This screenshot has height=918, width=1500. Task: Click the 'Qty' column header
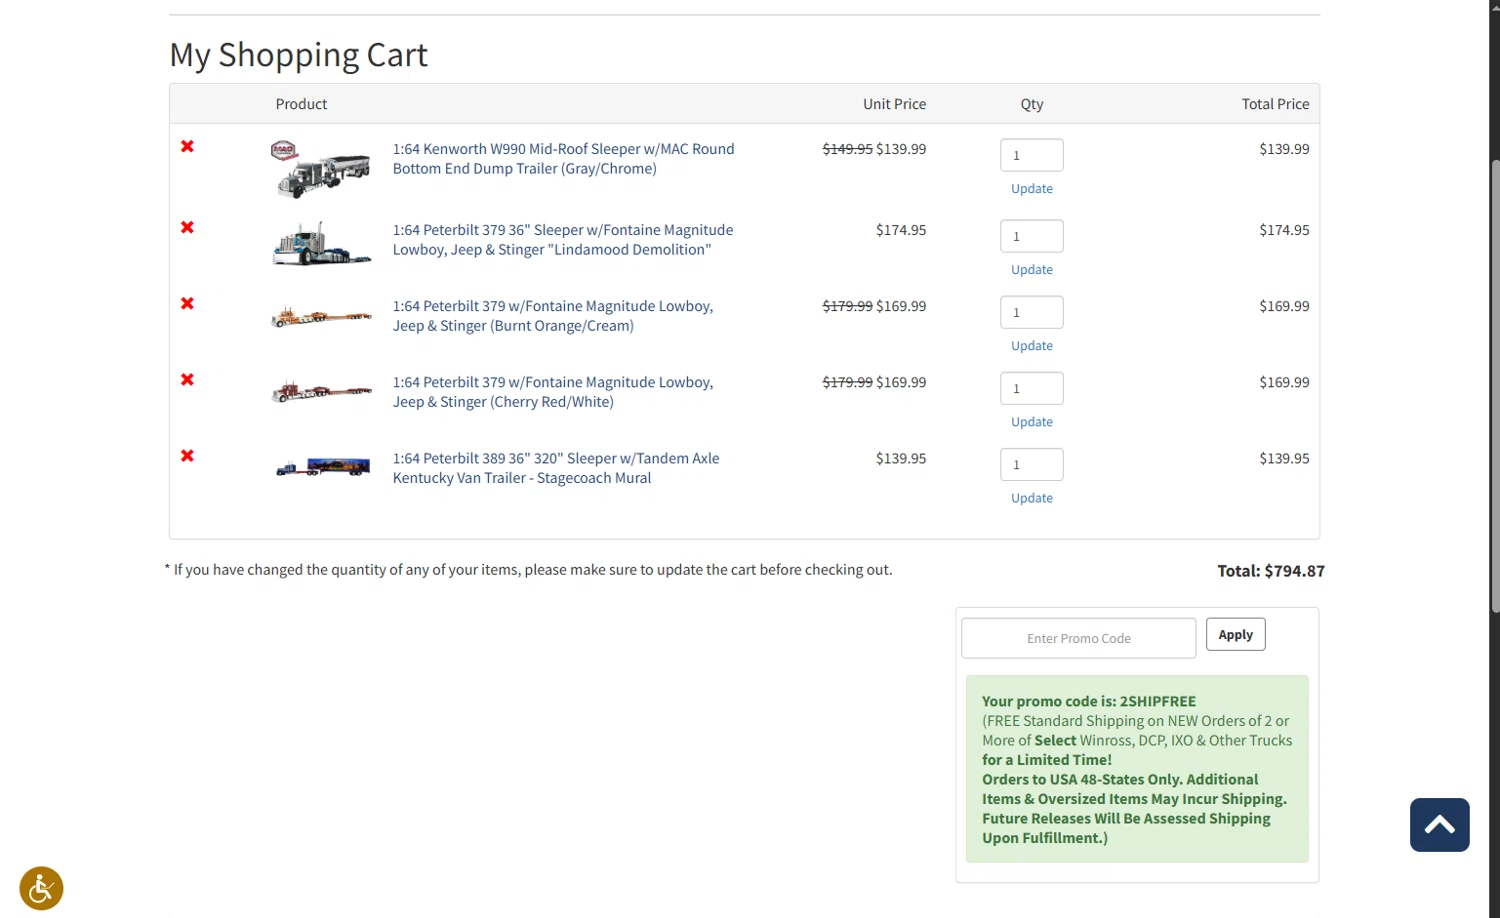pos(1032,104)
